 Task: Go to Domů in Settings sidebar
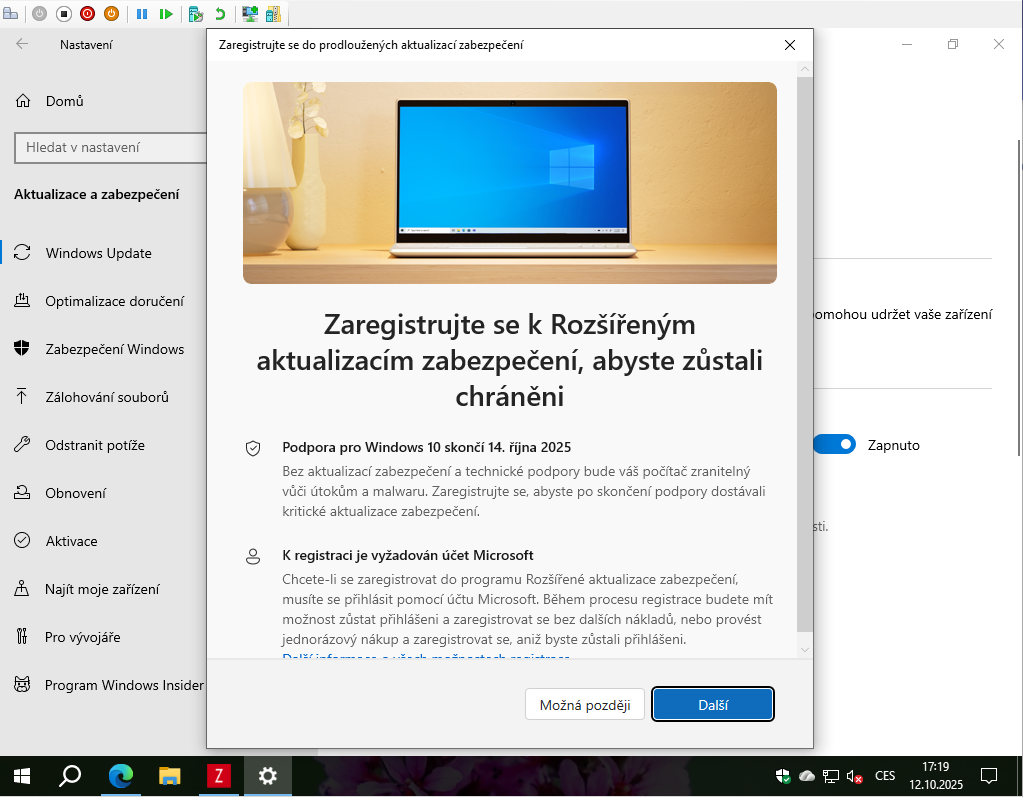click(x=64, y=101)
